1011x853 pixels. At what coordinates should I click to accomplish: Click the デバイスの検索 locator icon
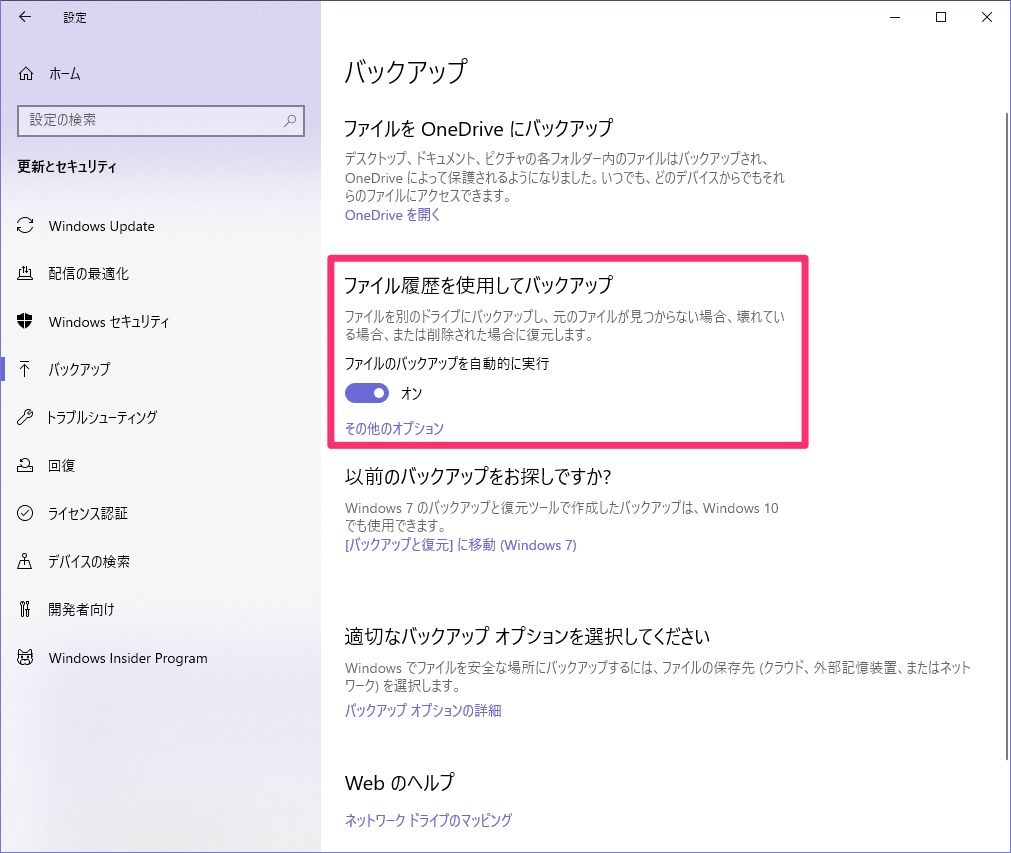click(25, 561)
